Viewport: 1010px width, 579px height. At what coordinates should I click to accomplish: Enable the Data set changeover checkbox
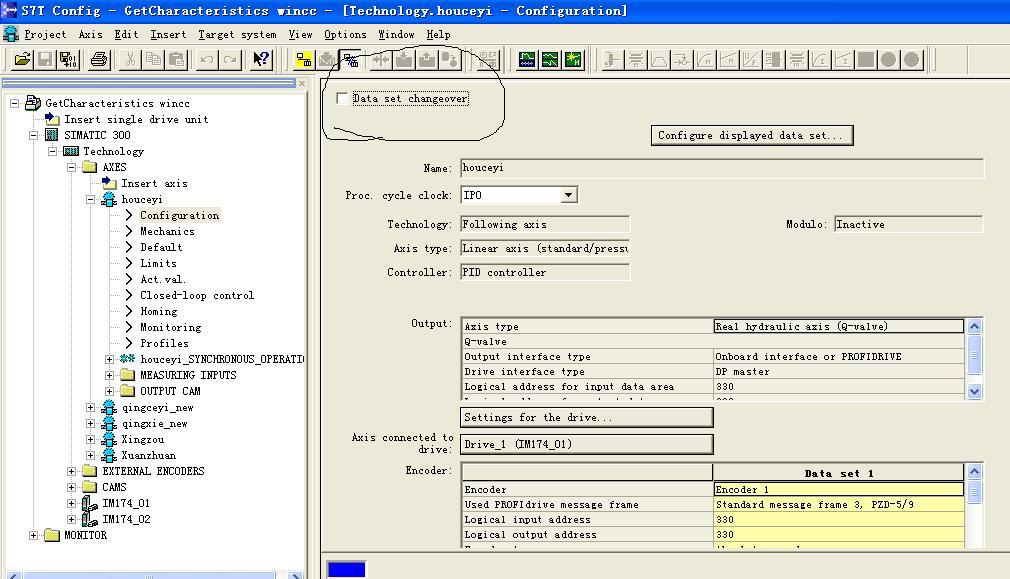[342, 99]
